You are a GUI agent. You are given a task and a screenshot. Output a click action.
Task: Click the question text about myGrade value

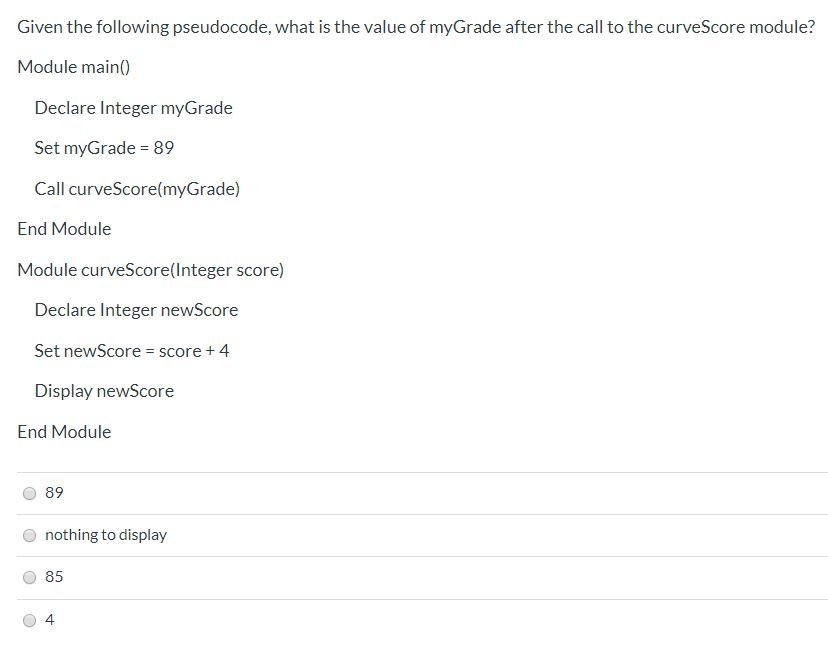click(416, 27)
